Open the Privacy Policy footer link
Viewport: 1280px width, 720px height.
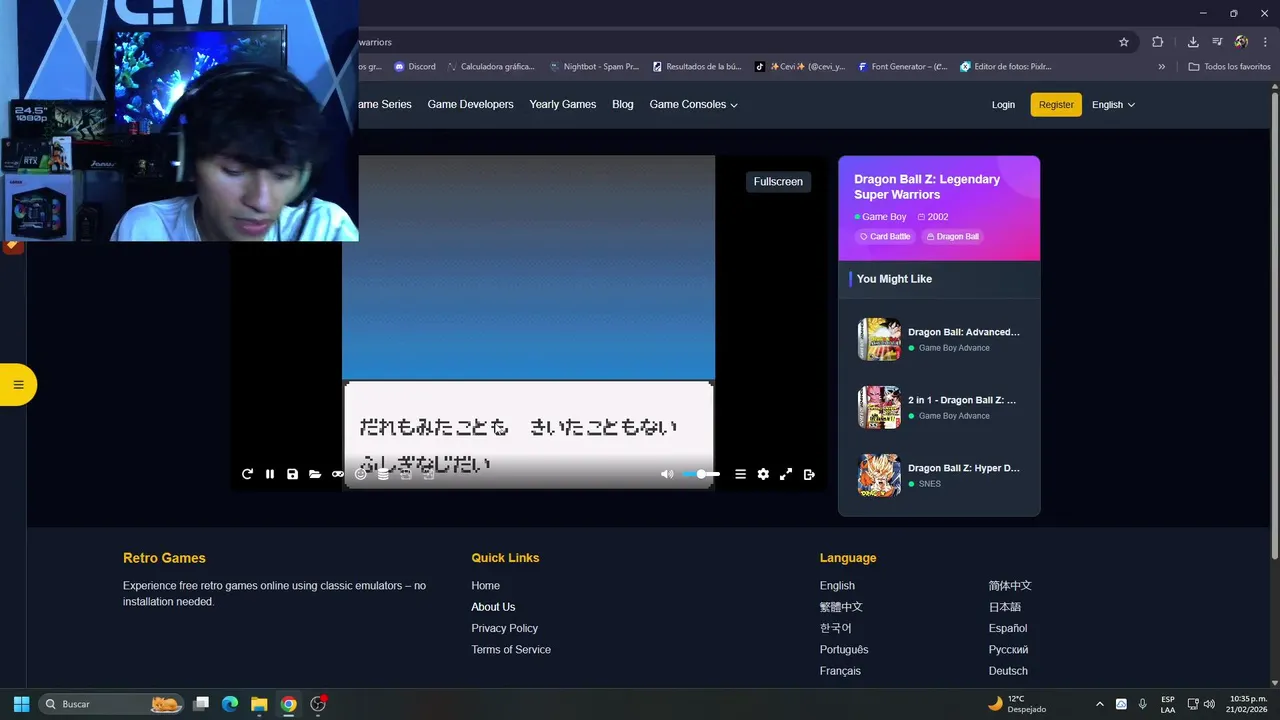505,628
